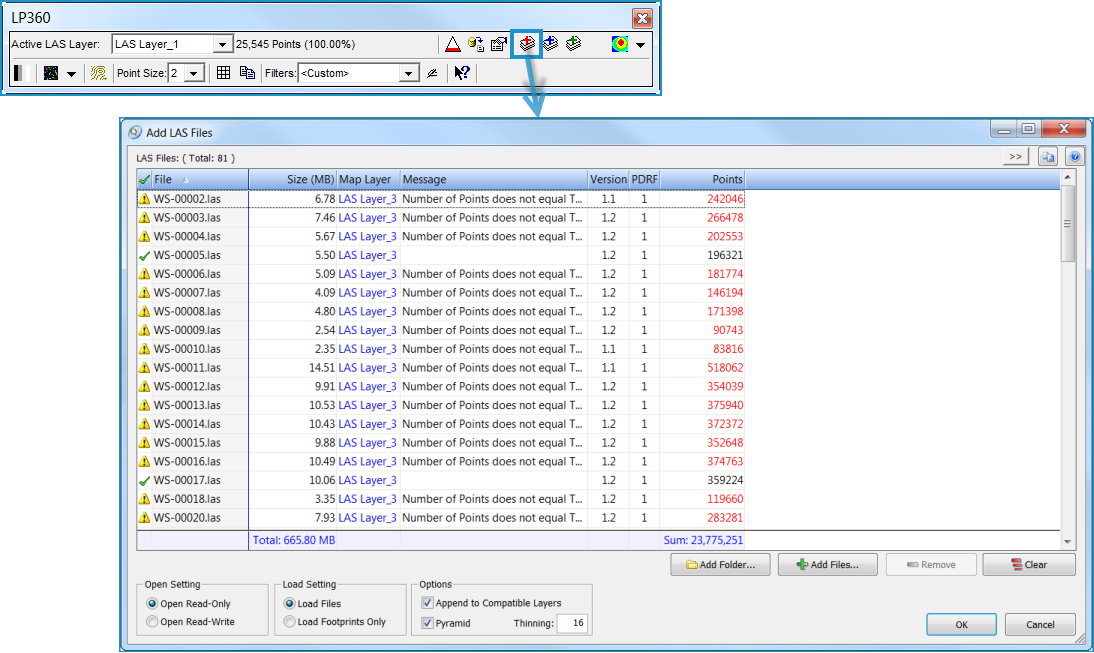Click warning icon beside WS-00020.las
Image resolution: width=1094 pixels, height=653 pixels.
point(144,518)
